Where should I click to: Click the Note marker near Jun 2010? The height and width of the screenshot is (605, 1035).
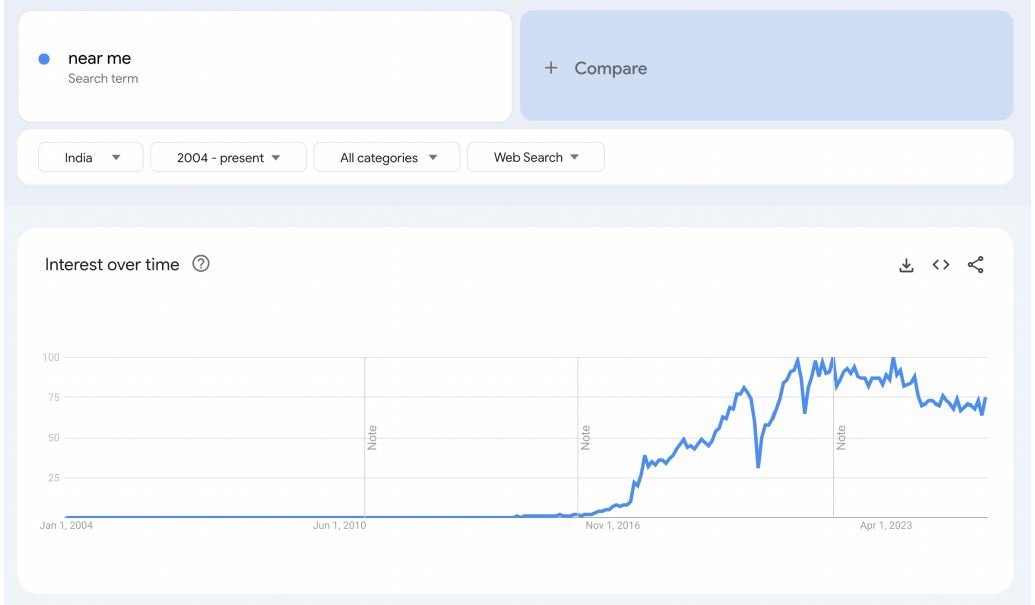370,437
